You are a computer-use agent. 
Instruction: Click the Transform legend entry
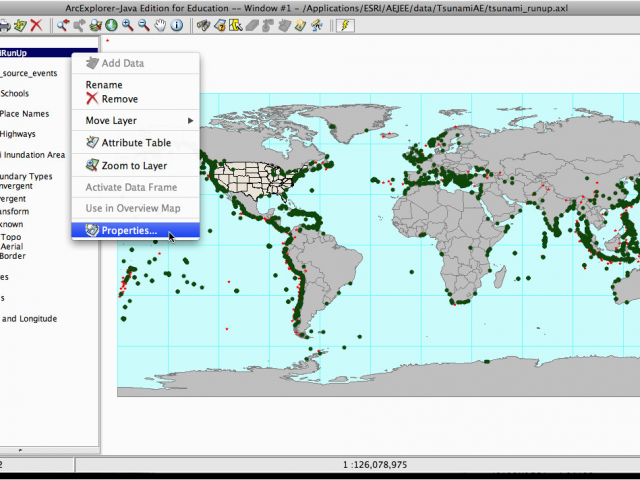click(15, 211)
